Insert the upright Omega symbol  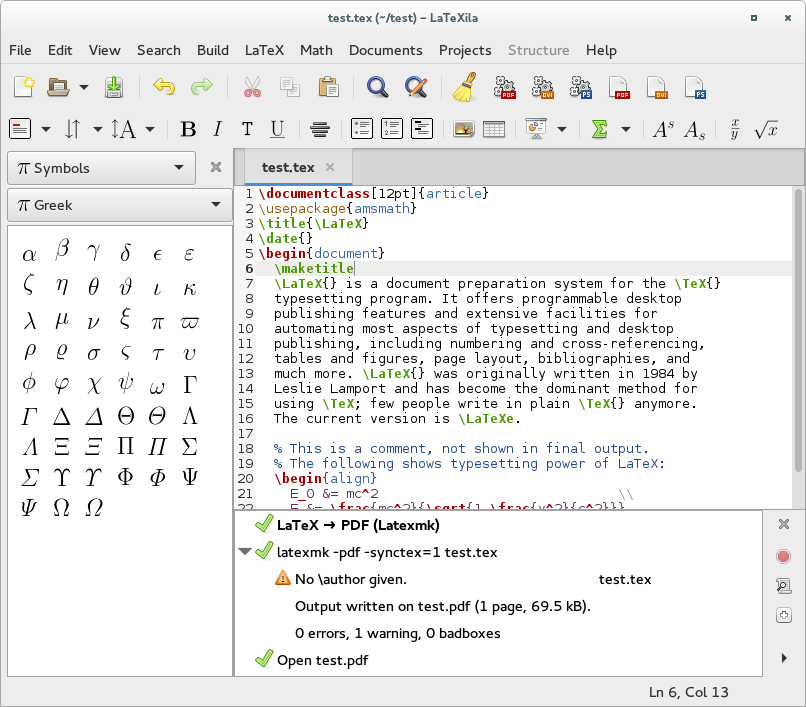(61, 507)
